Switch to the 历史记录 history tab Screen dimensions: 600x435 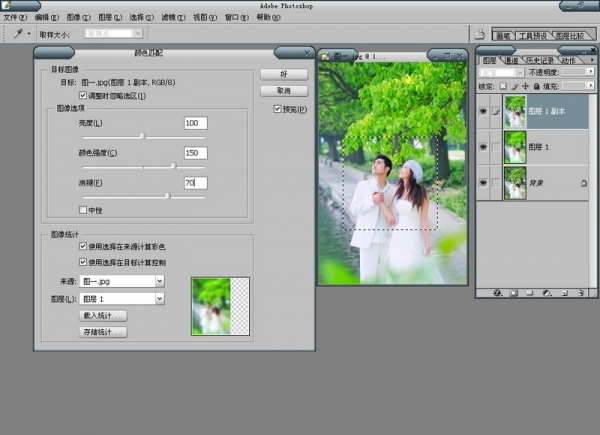tap(540, 60)
